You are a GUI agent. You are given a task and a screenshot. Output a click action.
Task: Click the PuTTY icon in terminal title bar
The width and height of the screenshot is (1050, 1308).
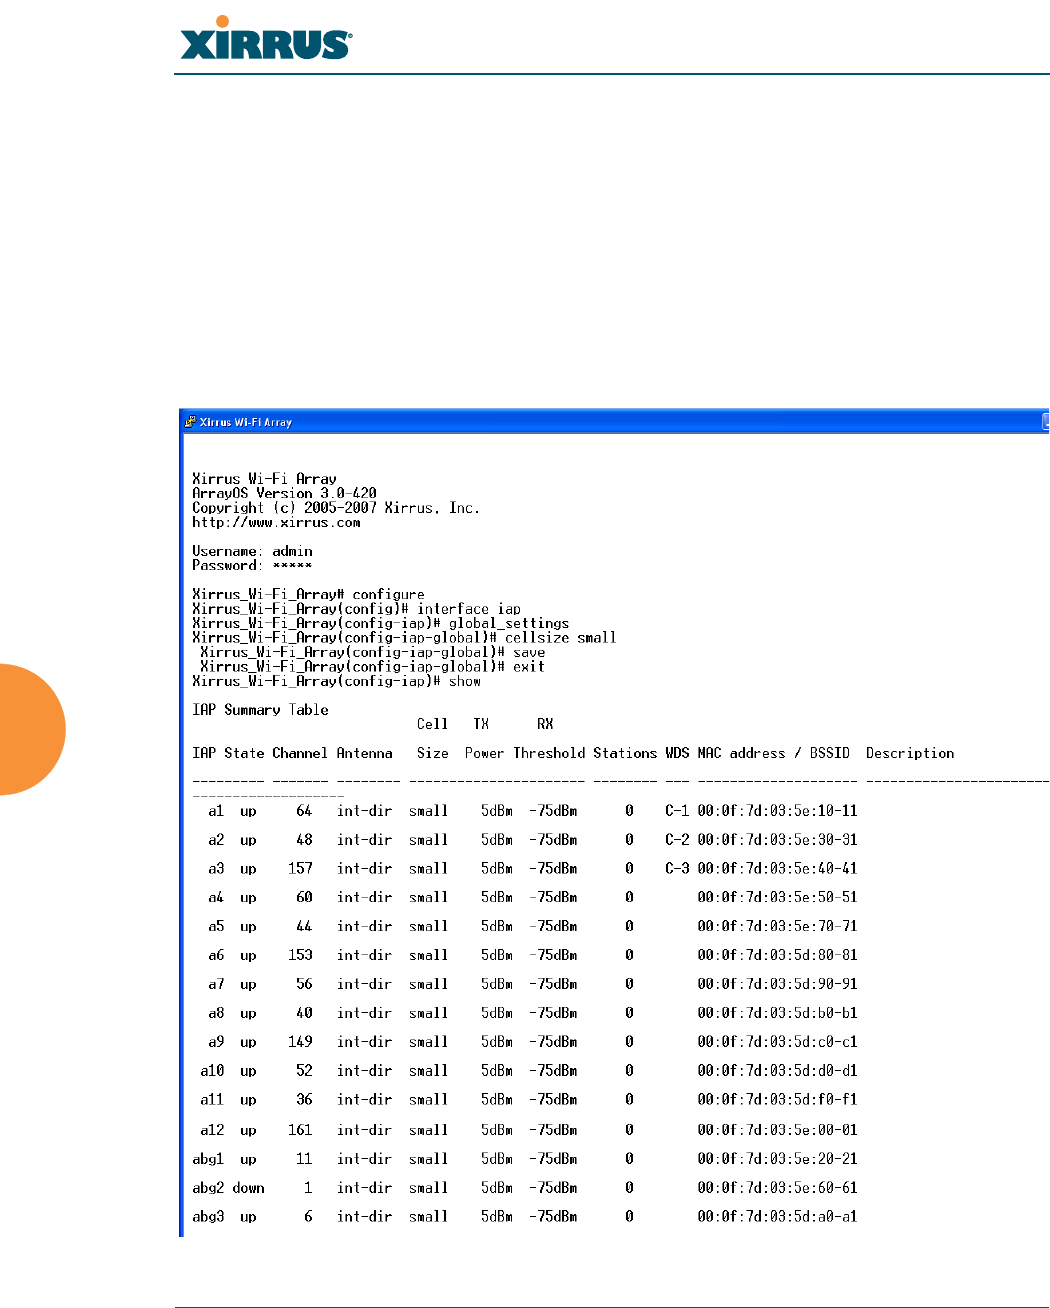point(189,422)
